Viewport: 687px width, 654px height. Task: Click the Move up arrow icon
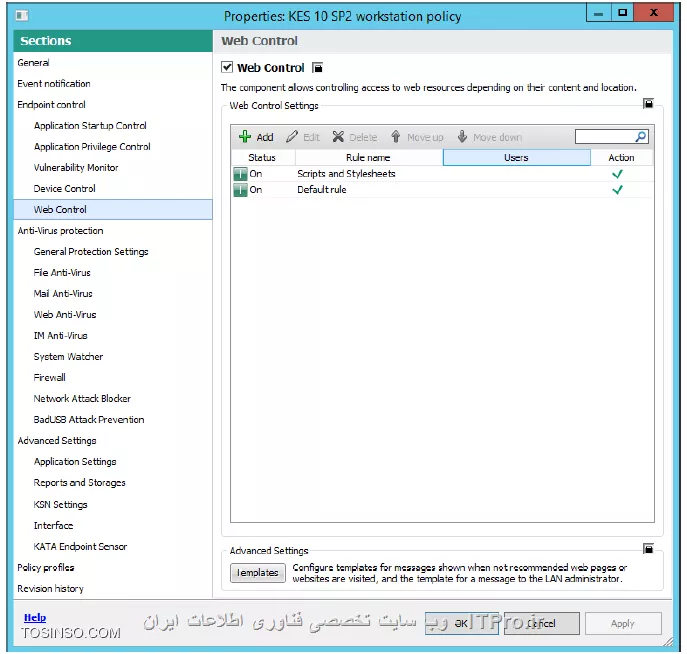click(x=396, y=137)
